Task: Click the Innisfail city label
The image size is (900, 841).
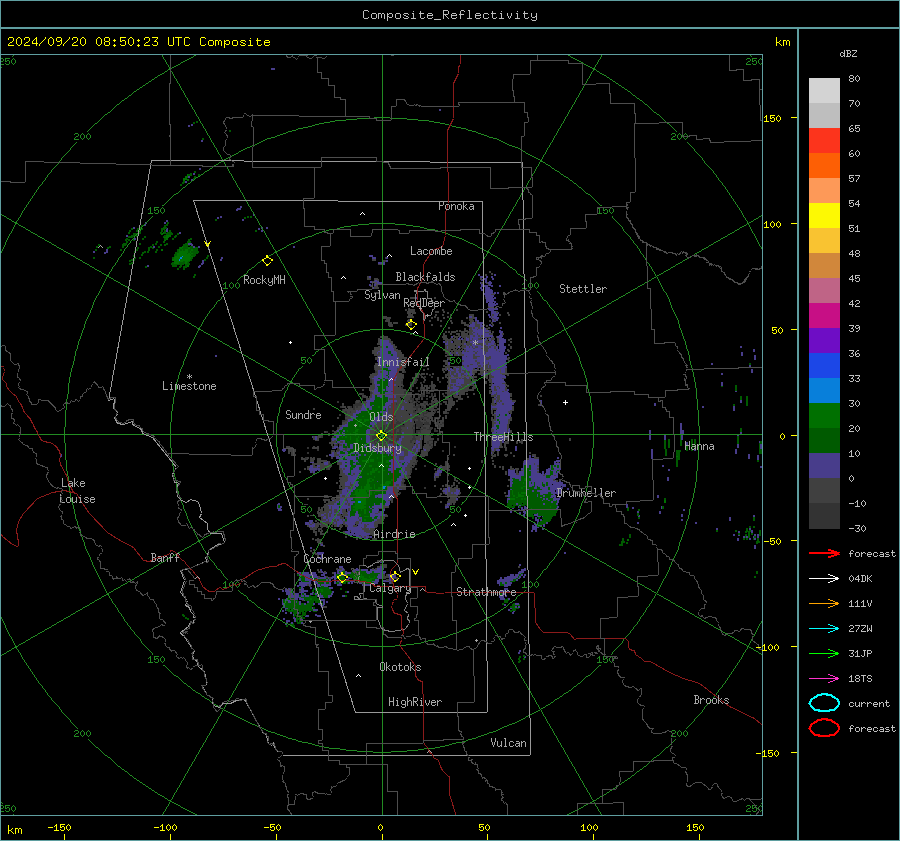Action: tap(403, 362)
